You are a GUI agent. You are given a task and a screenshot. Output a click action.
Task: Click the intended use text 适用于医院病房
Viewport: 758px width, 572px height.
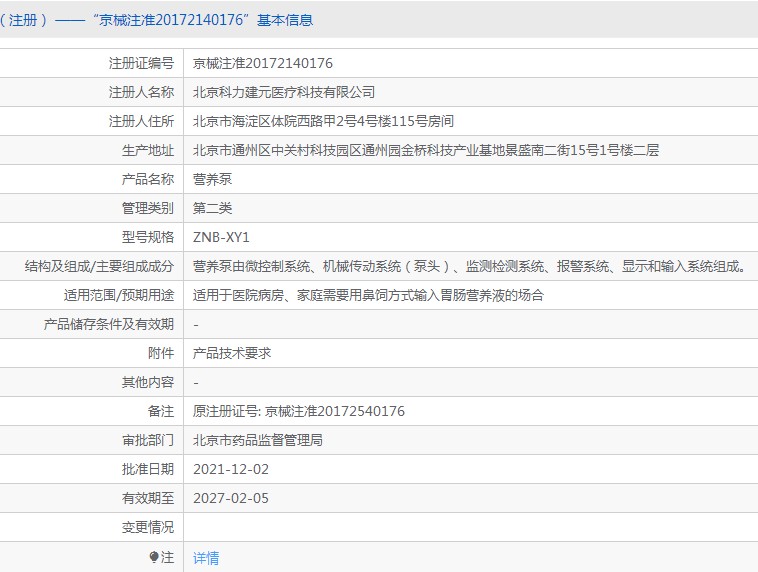tap(368, 295)
